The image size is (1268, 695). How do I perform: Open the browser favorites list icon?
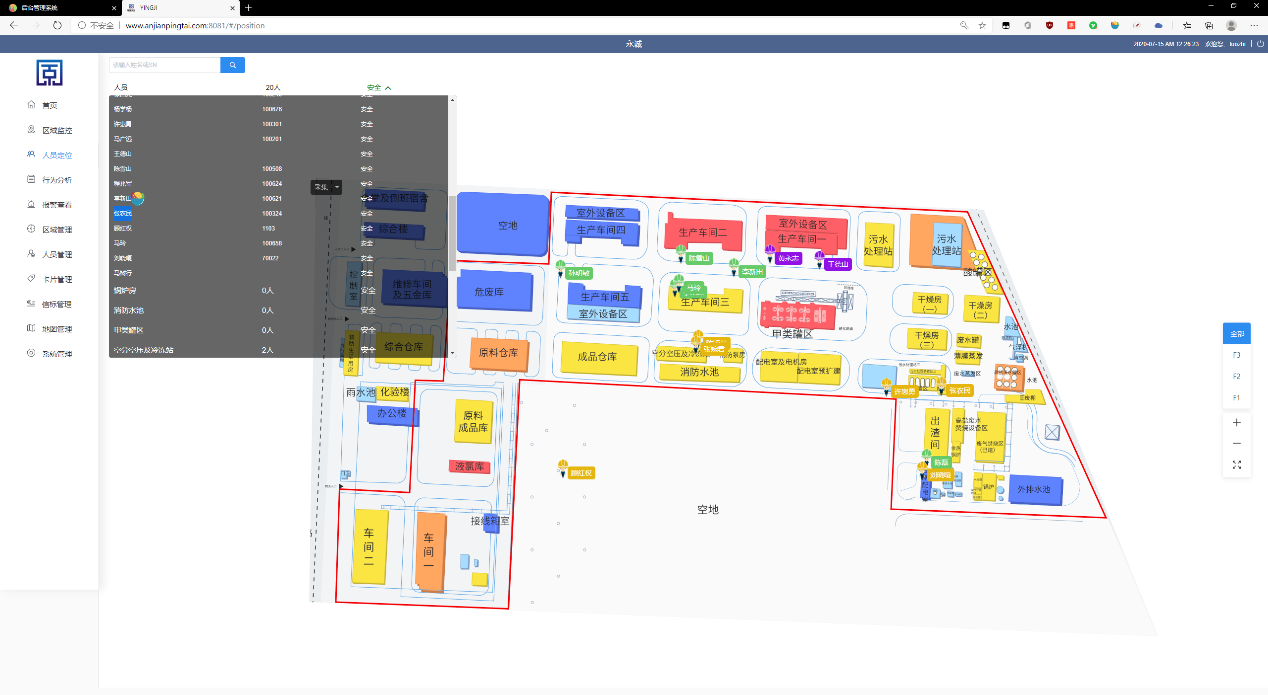pyautogui.click(x=1187, y=24)
